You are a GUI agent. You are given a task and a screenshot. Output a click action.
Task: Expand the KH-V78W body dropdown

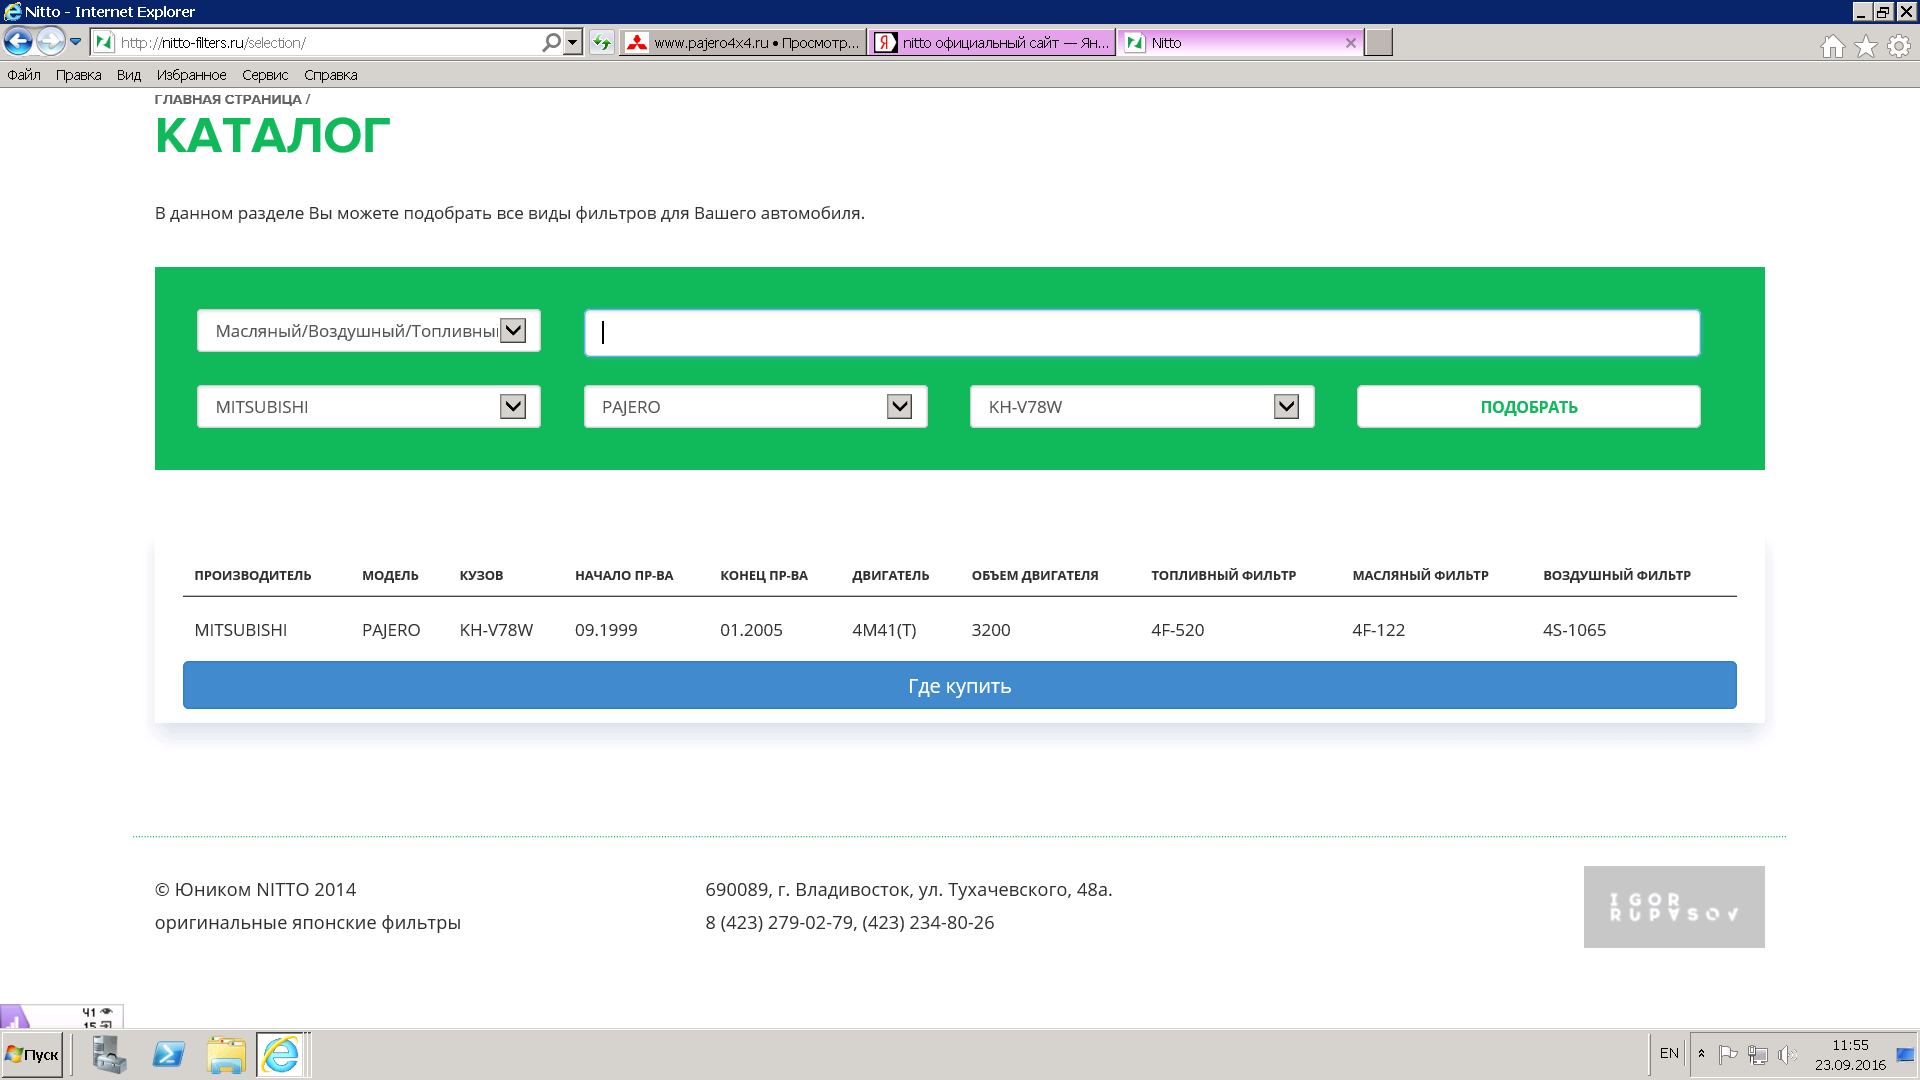tap(1286, 406)
